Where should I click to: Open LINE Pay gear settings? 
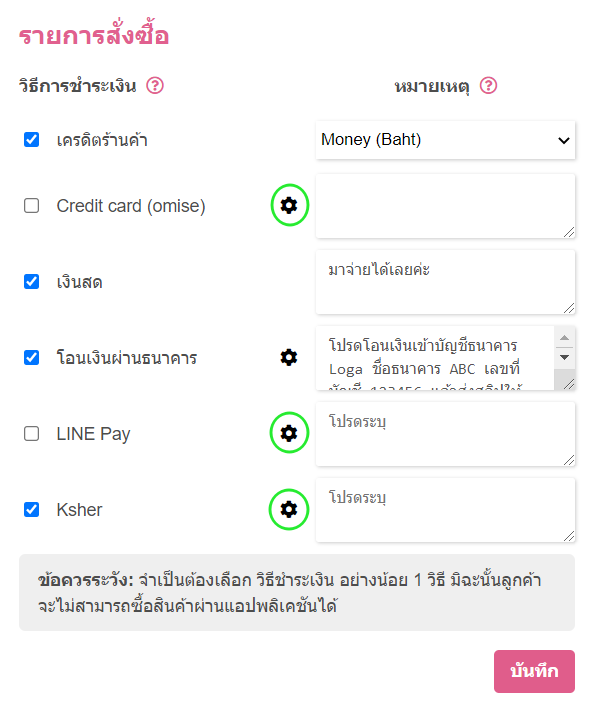coord(289,433)
